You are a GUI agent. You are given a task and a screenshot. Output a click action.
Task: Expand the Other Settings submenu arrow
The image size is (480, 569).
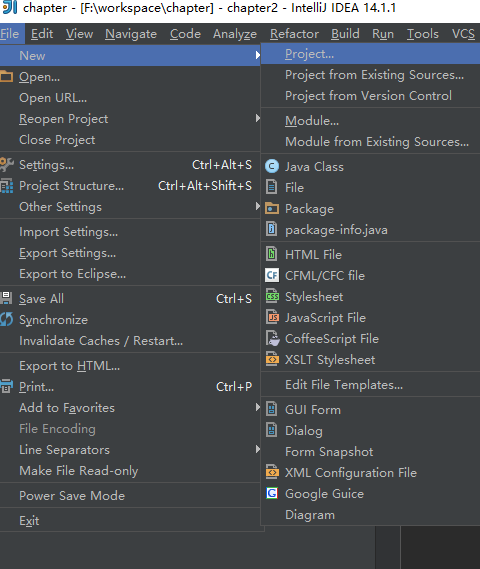pyautogui.click(x=257, y=206)
